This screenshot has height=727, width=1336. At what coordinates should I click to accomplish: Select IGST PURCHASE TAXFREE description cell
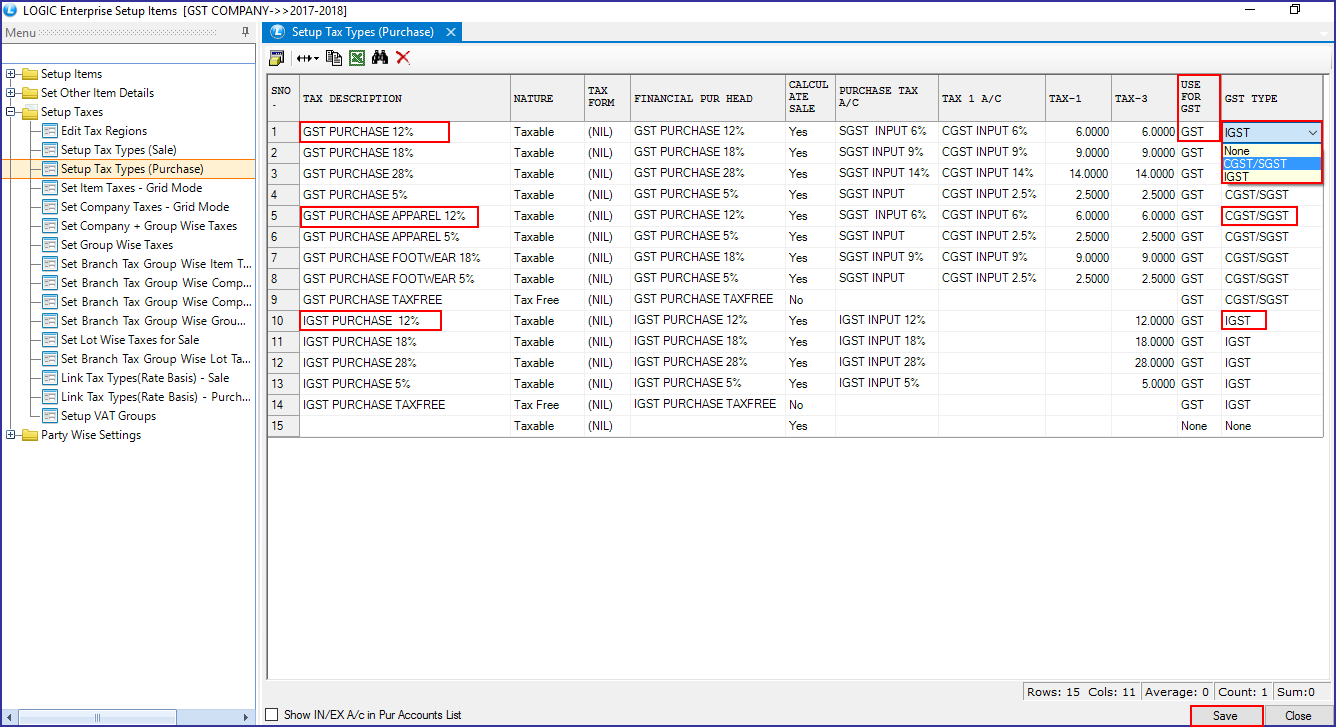coord(405,405)
